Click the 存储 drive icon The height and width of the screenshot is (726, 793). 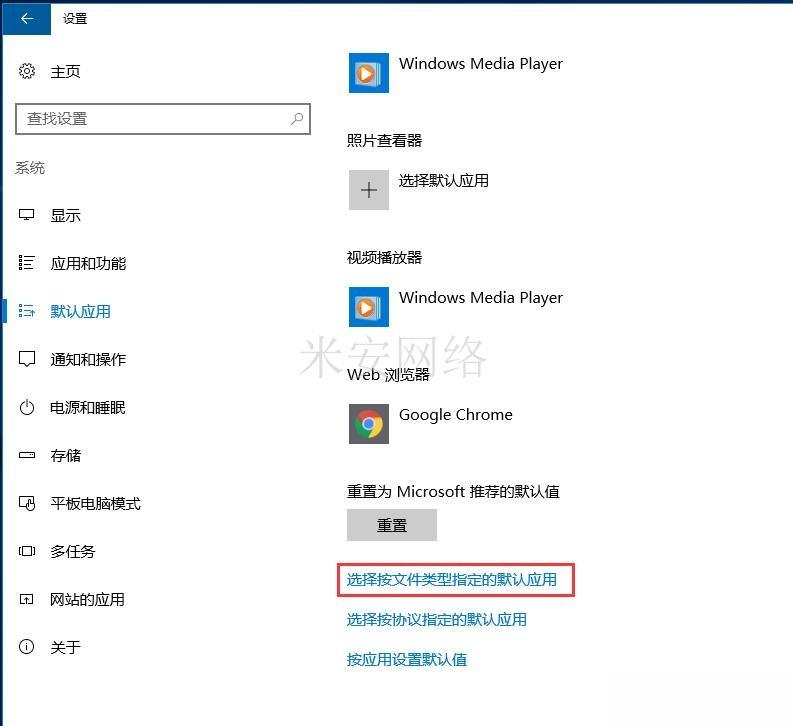pyautogui.click(x=26, y=455)
